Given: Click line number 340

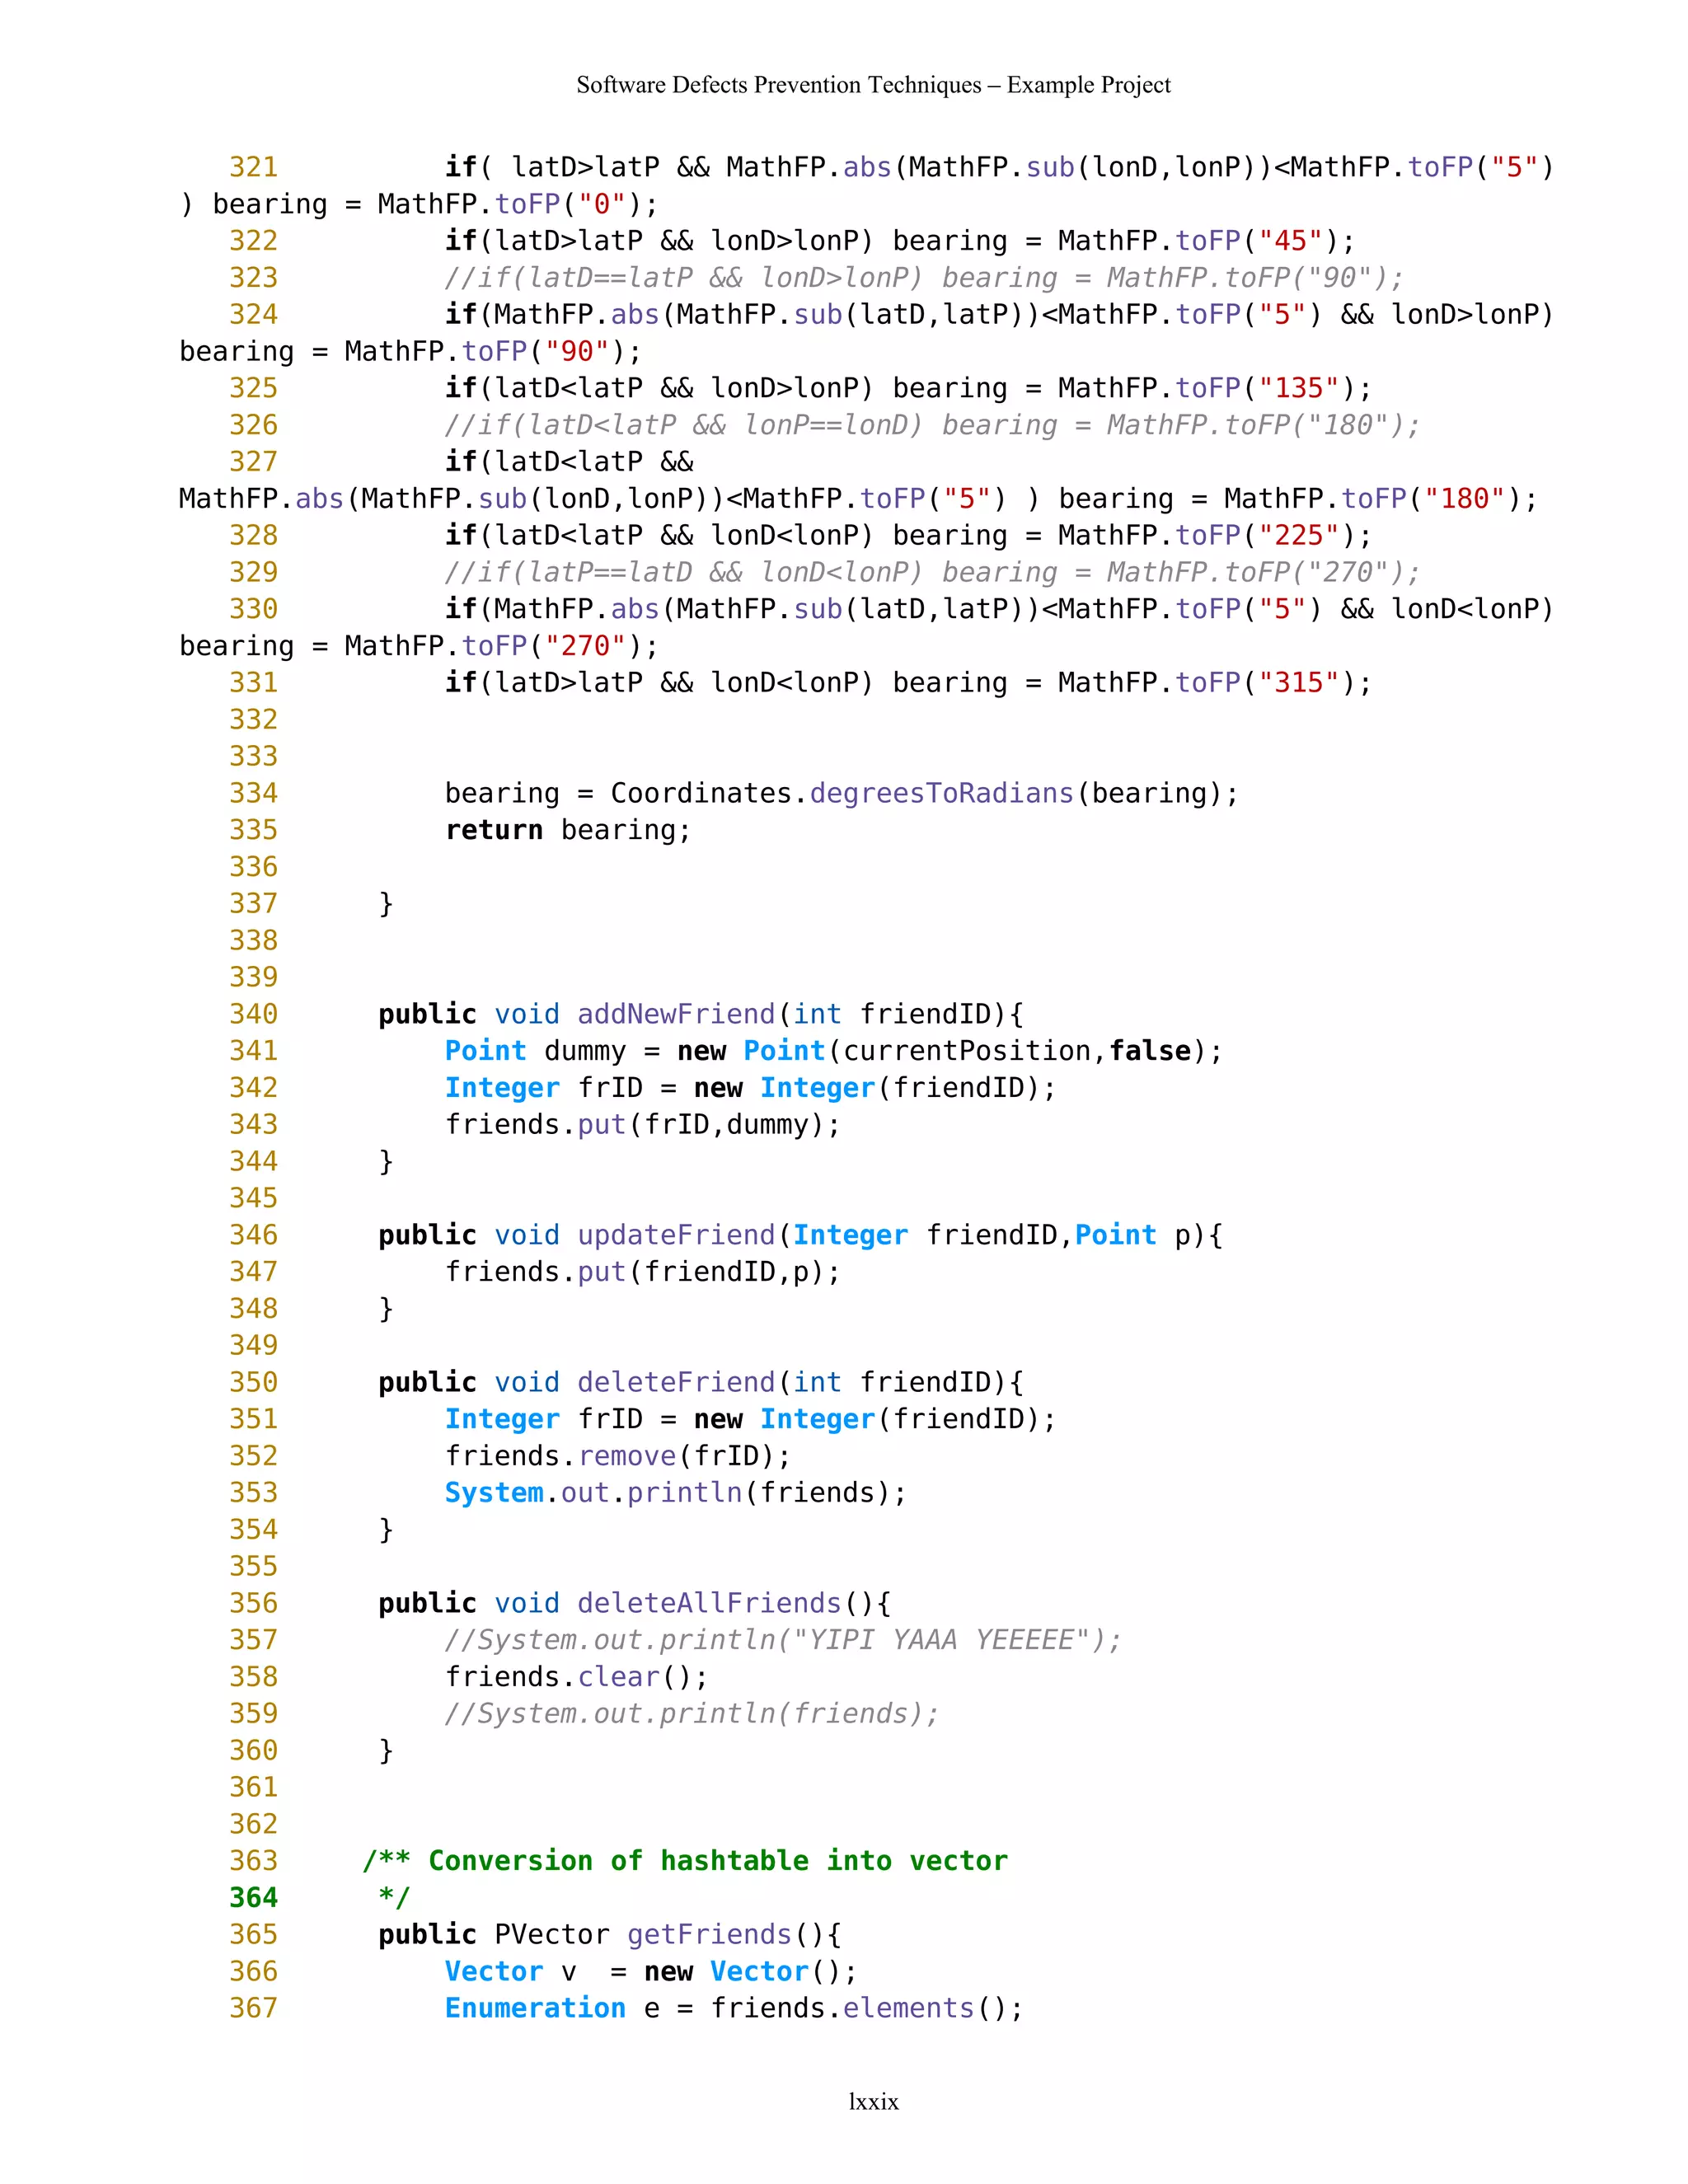Looking at the screenshot, I should click(x=253, y=1014).
